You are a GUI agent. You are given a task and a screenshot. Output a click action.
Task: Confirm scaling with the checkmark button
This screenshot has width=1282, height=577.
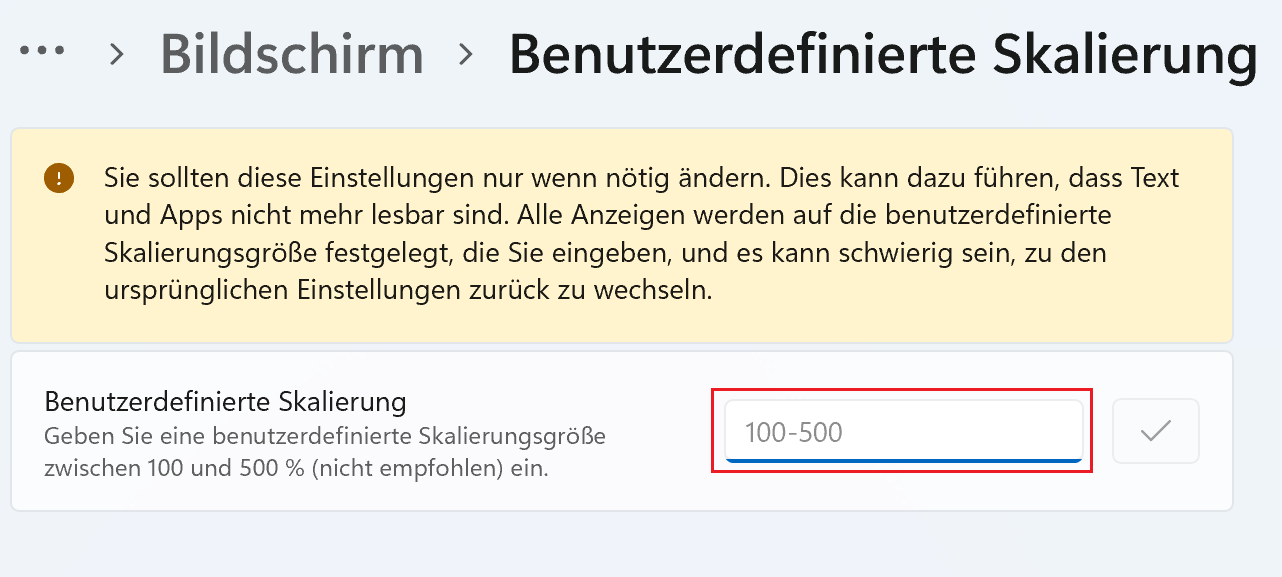click(x=1155, y=431)
